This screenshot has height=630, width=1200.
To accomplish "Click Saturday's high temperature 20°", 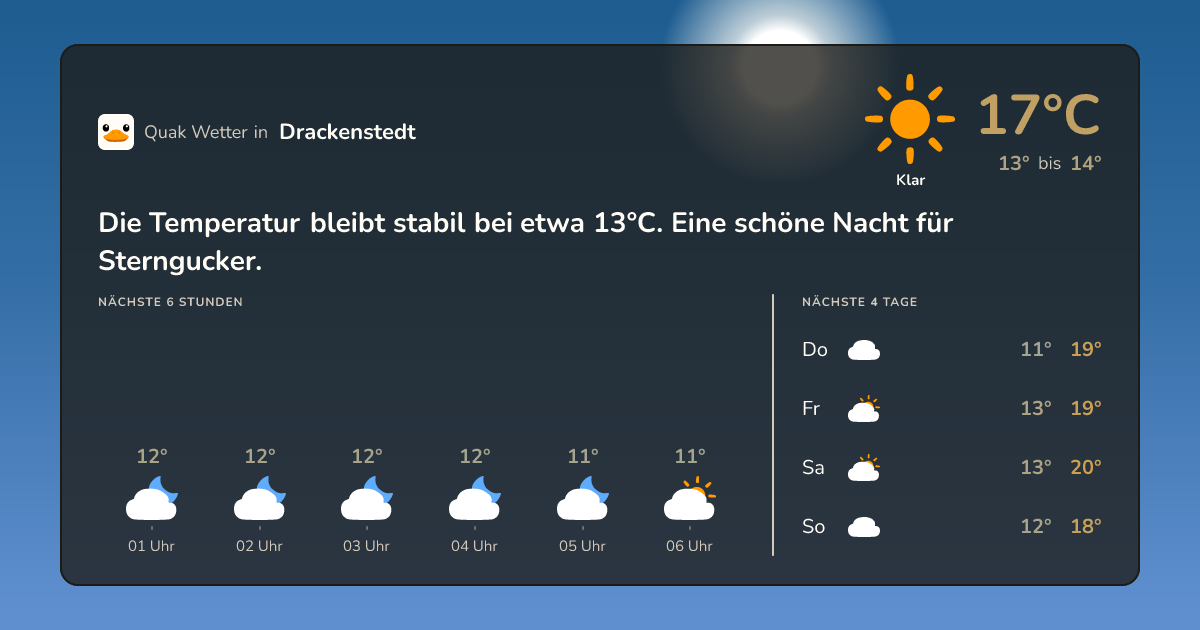I will (1086, 467).
